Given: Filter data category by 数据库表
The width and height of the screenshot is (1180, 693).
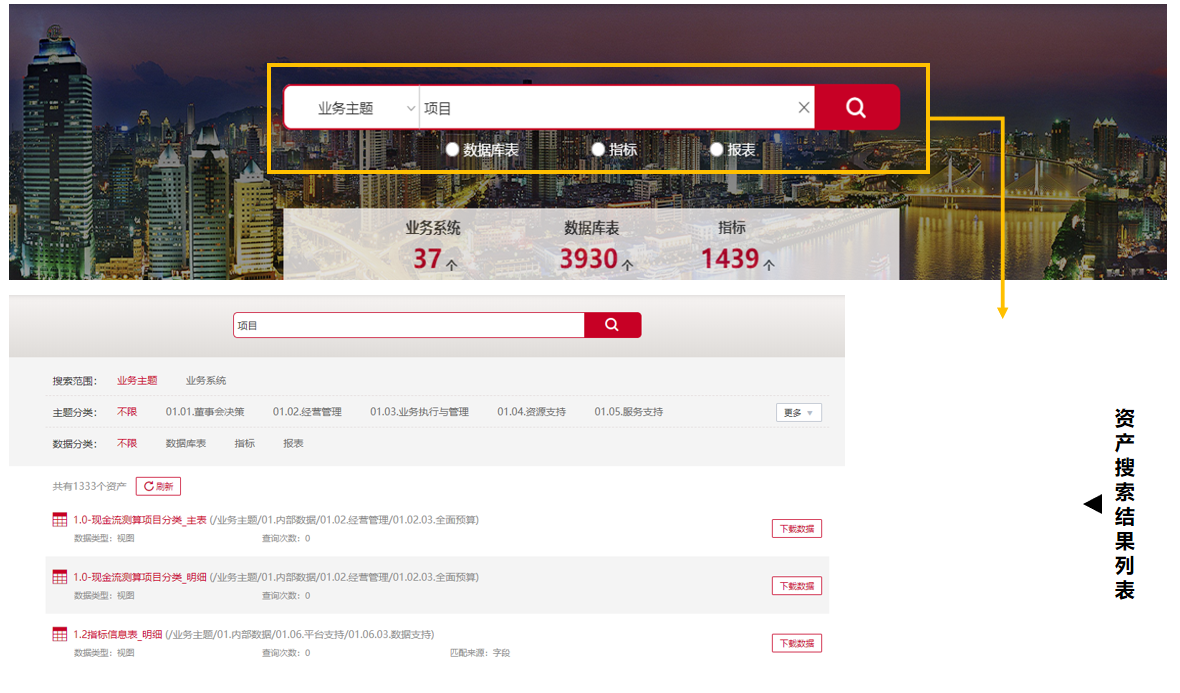Looking at the screenshot, I should [186, 443].
